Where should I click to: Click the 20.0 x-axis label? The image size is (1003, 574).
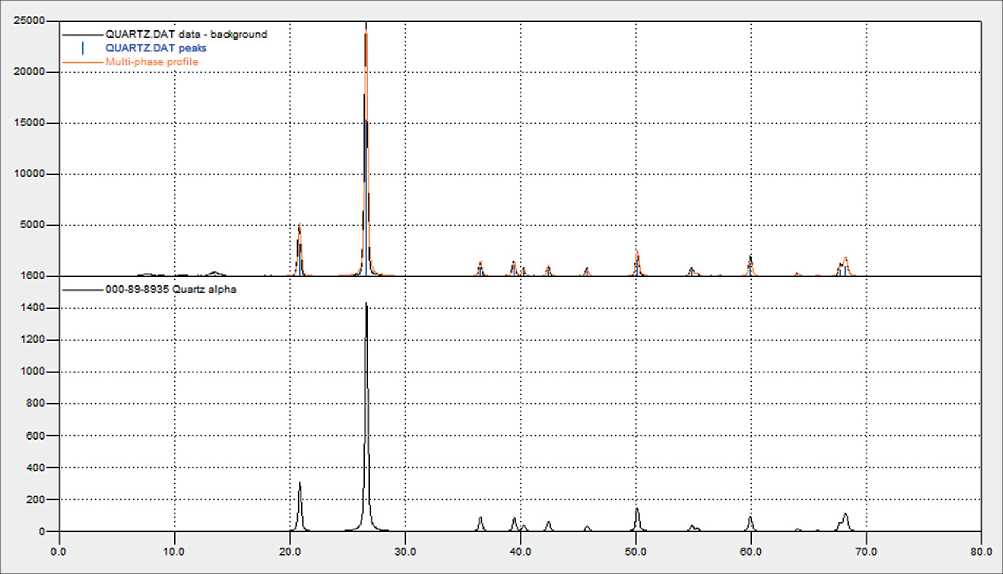coord(289,552)
